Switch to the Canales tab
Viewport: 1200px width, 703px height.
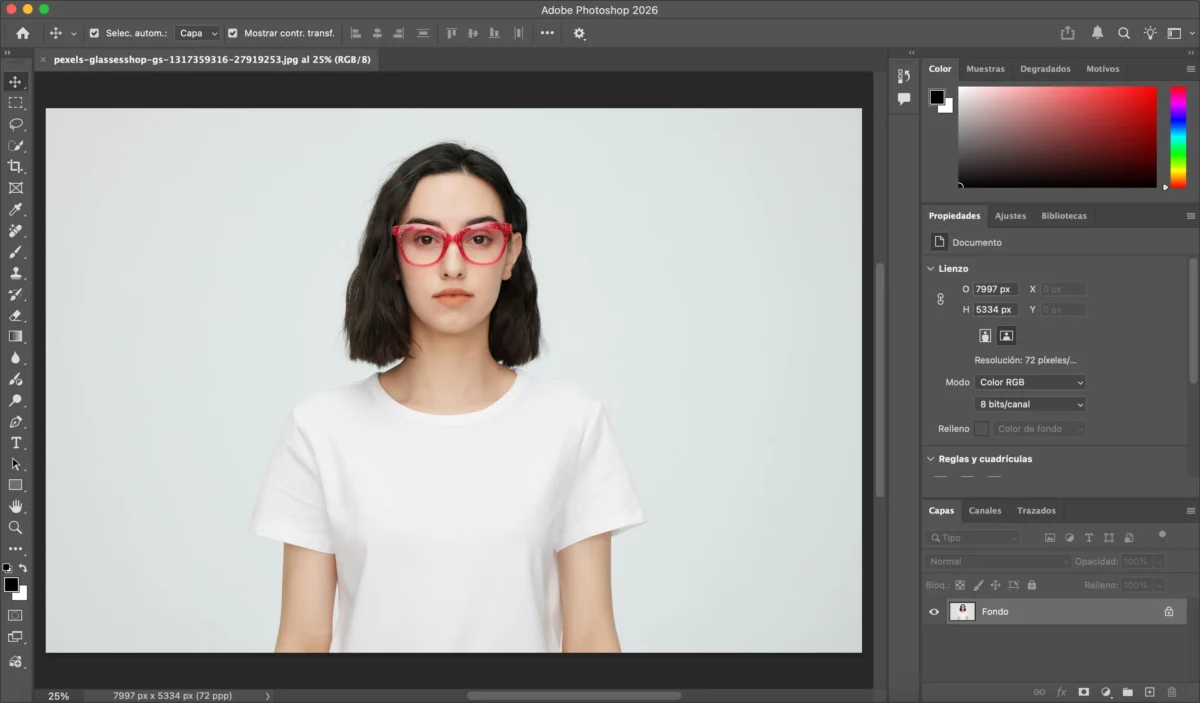(985, 510)
